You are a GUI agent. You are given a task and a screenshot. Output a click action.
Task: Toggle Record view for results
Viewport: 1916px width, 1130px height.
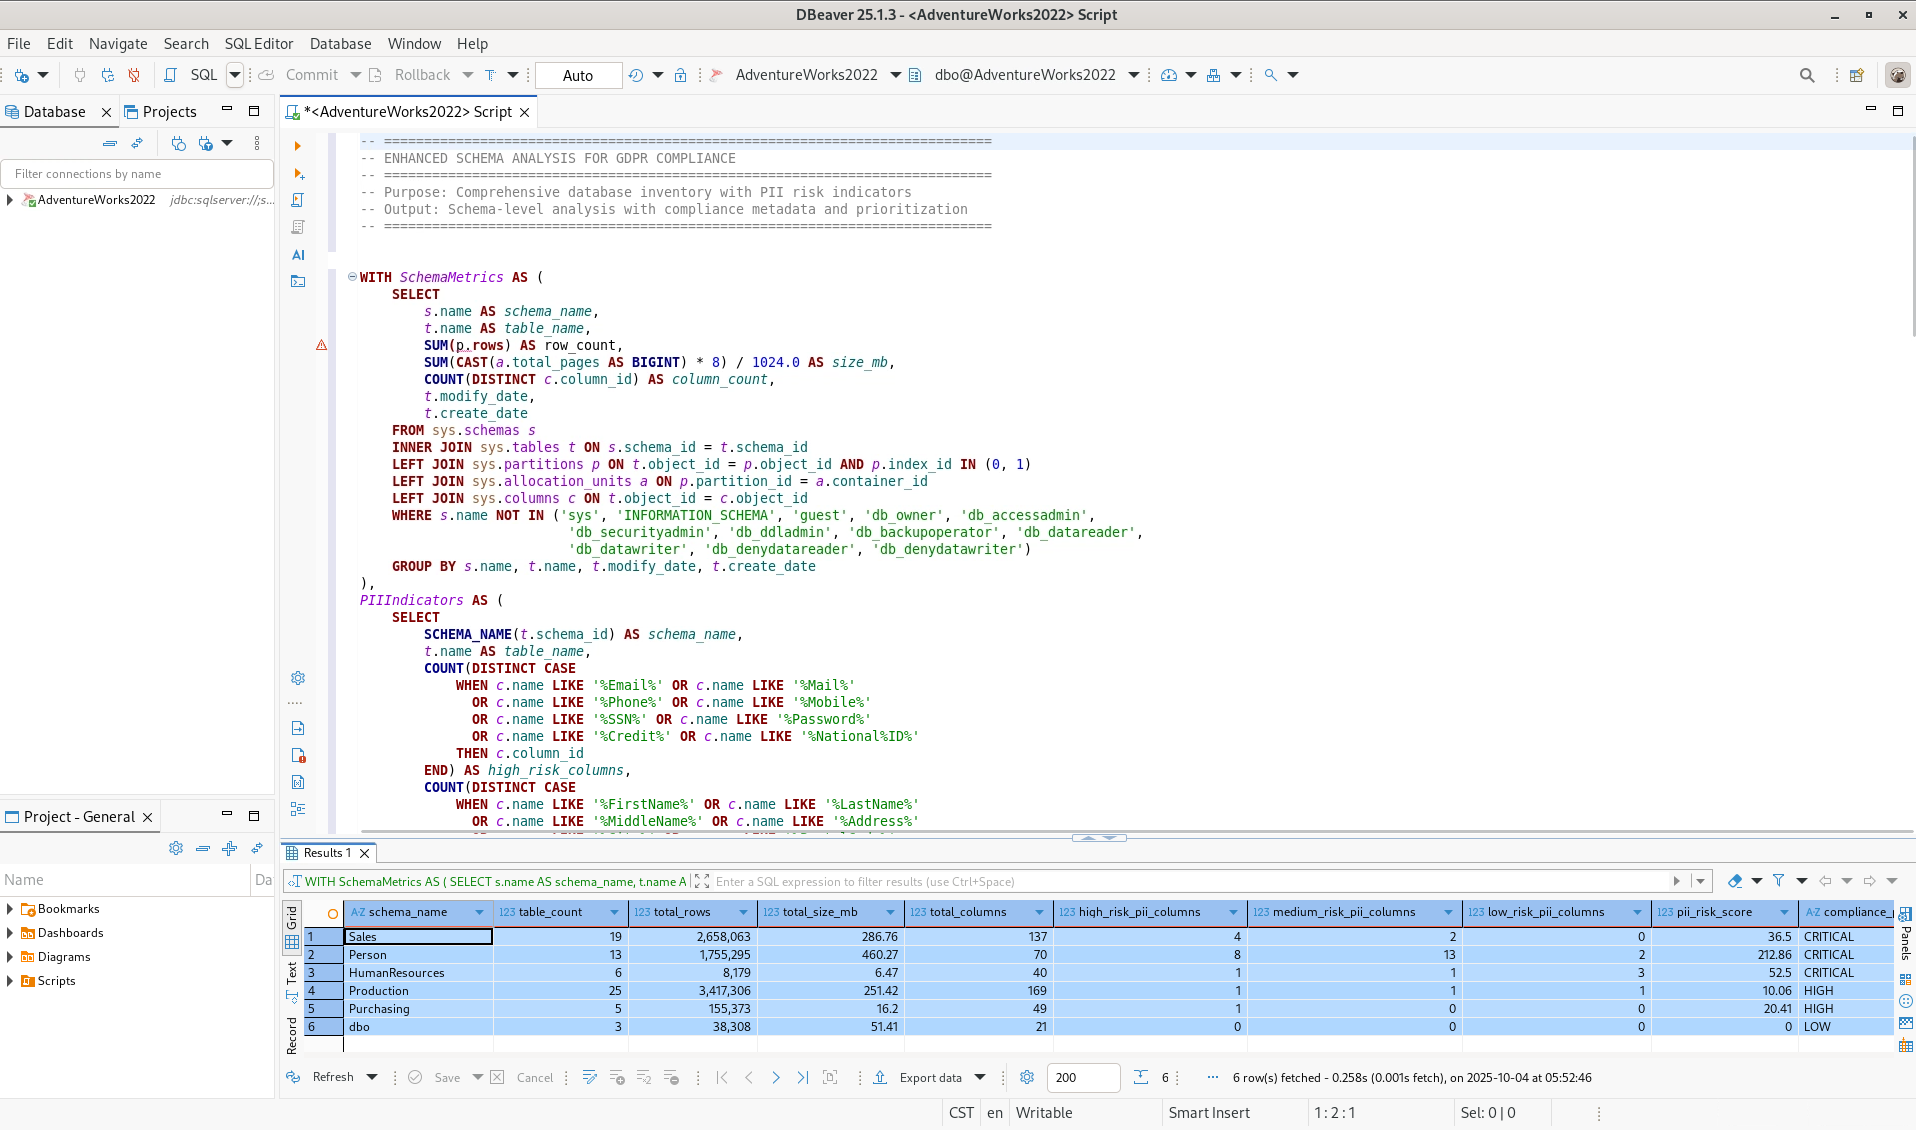pyautogui.click(x=292, y=1035)
